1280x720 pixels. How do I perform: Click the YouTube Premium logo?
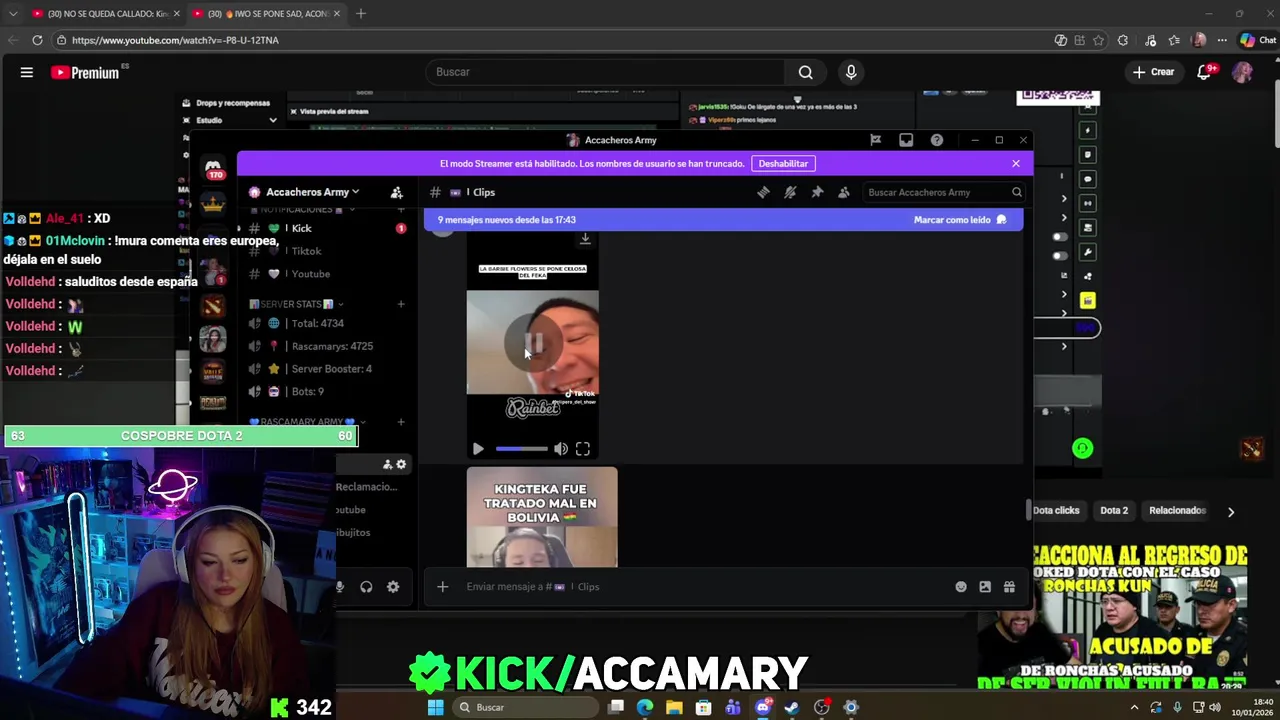85,72
